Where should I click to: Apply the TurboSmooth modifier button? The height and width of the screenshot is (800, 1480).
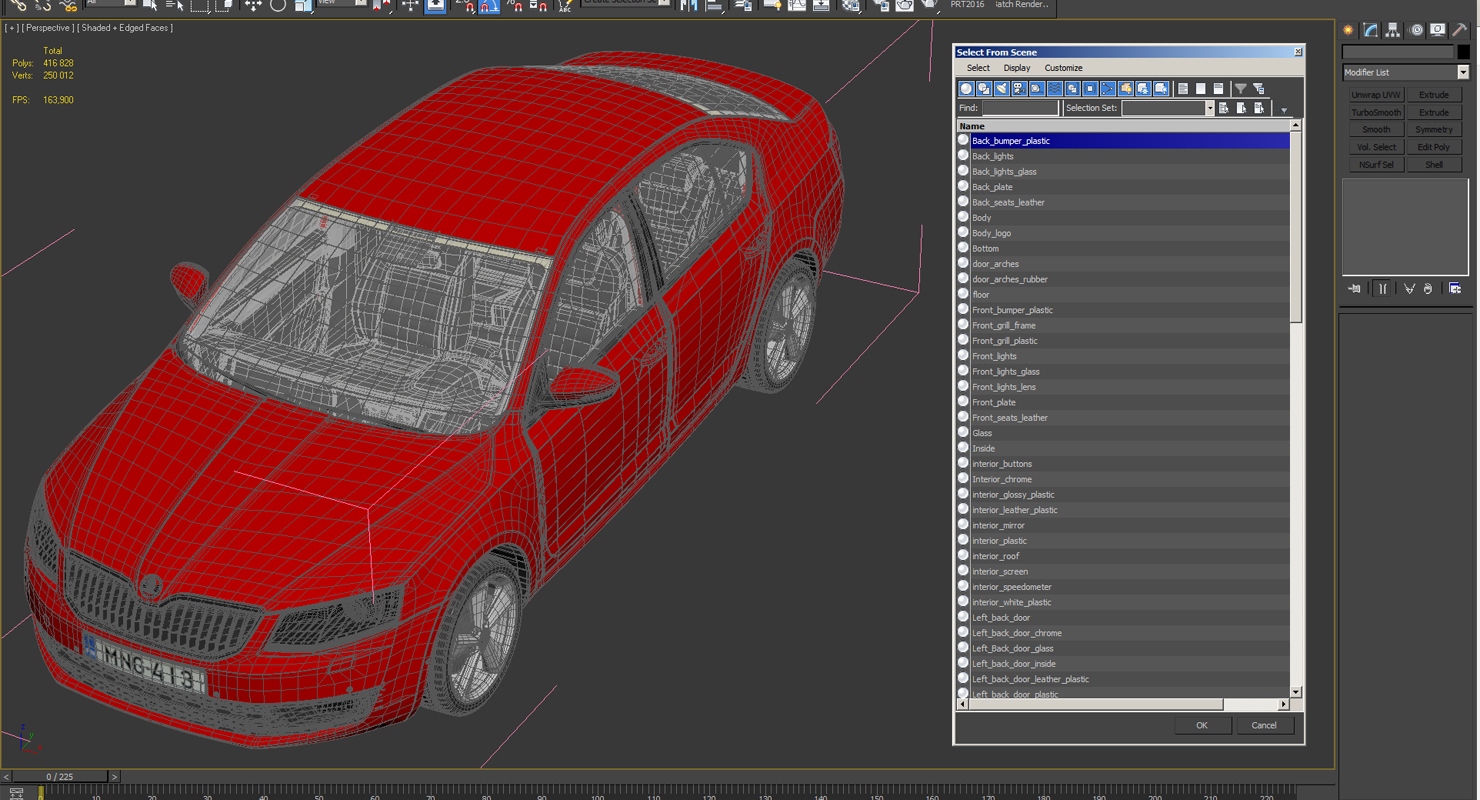[x=1376, y=113]
